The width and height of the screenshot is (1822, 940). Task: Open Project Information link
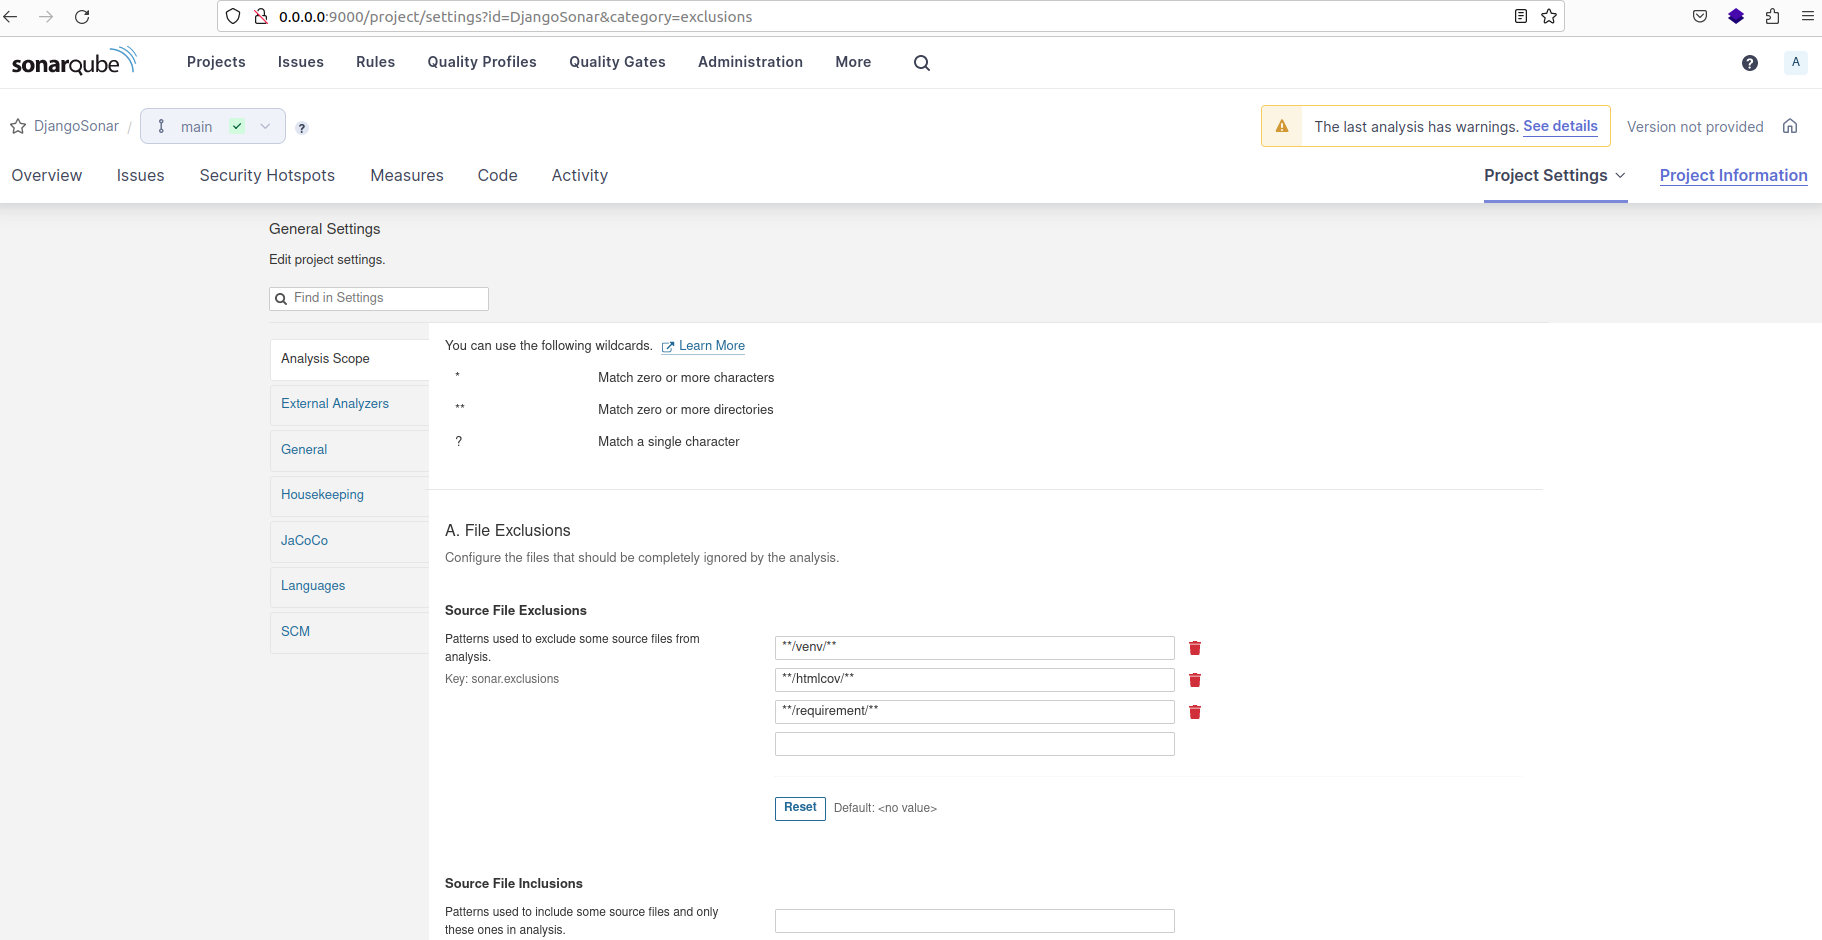(1733, 175)
